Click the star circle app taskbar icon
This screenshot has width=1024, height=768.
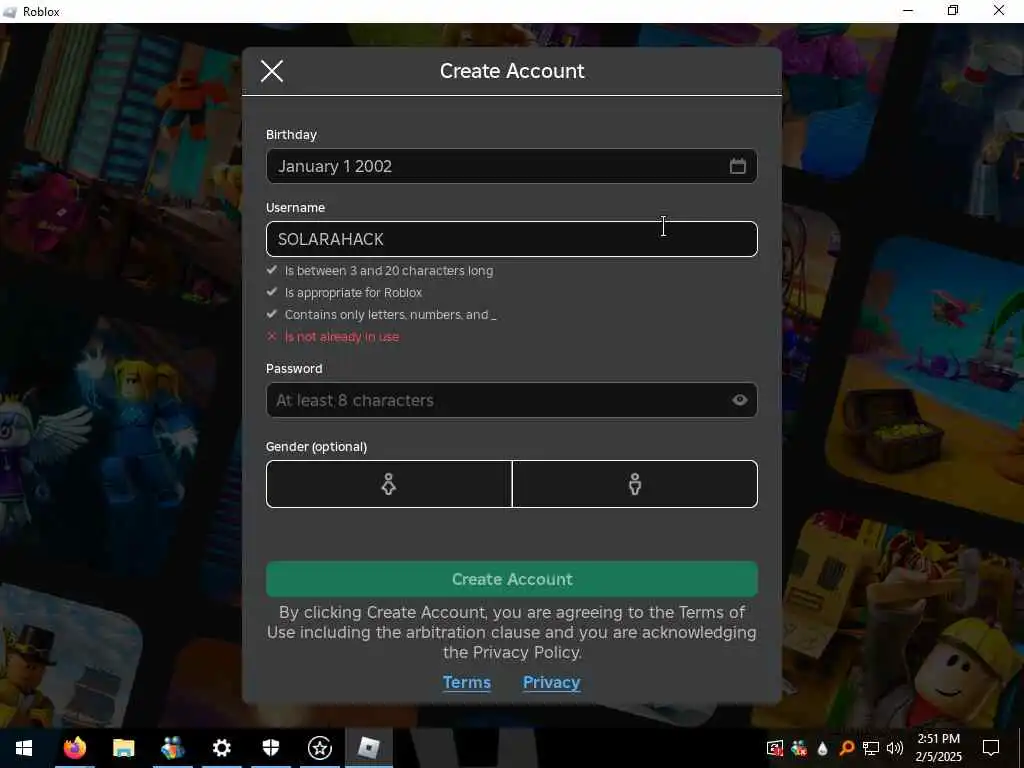(319, 748)
